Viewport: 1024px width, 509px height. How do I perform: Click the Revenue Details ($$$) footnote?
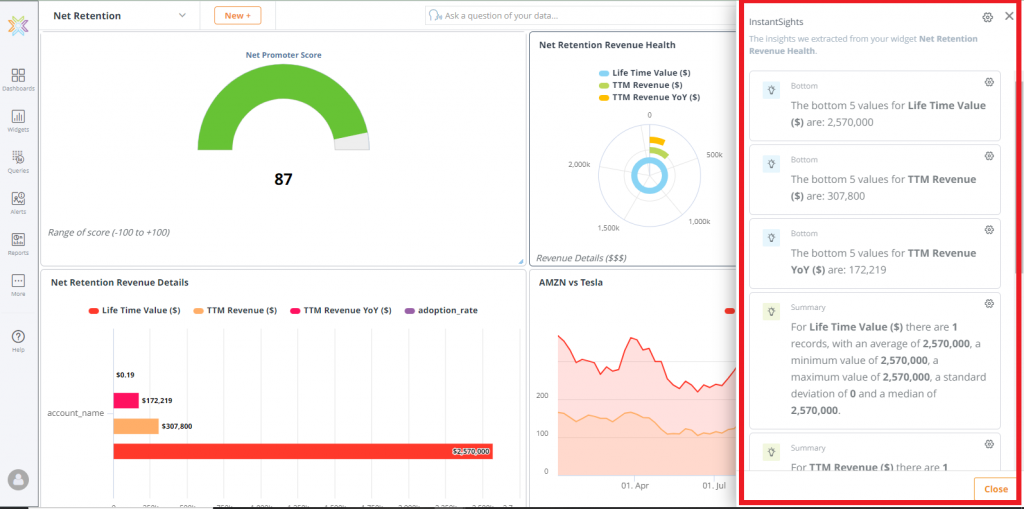[581, 258]
